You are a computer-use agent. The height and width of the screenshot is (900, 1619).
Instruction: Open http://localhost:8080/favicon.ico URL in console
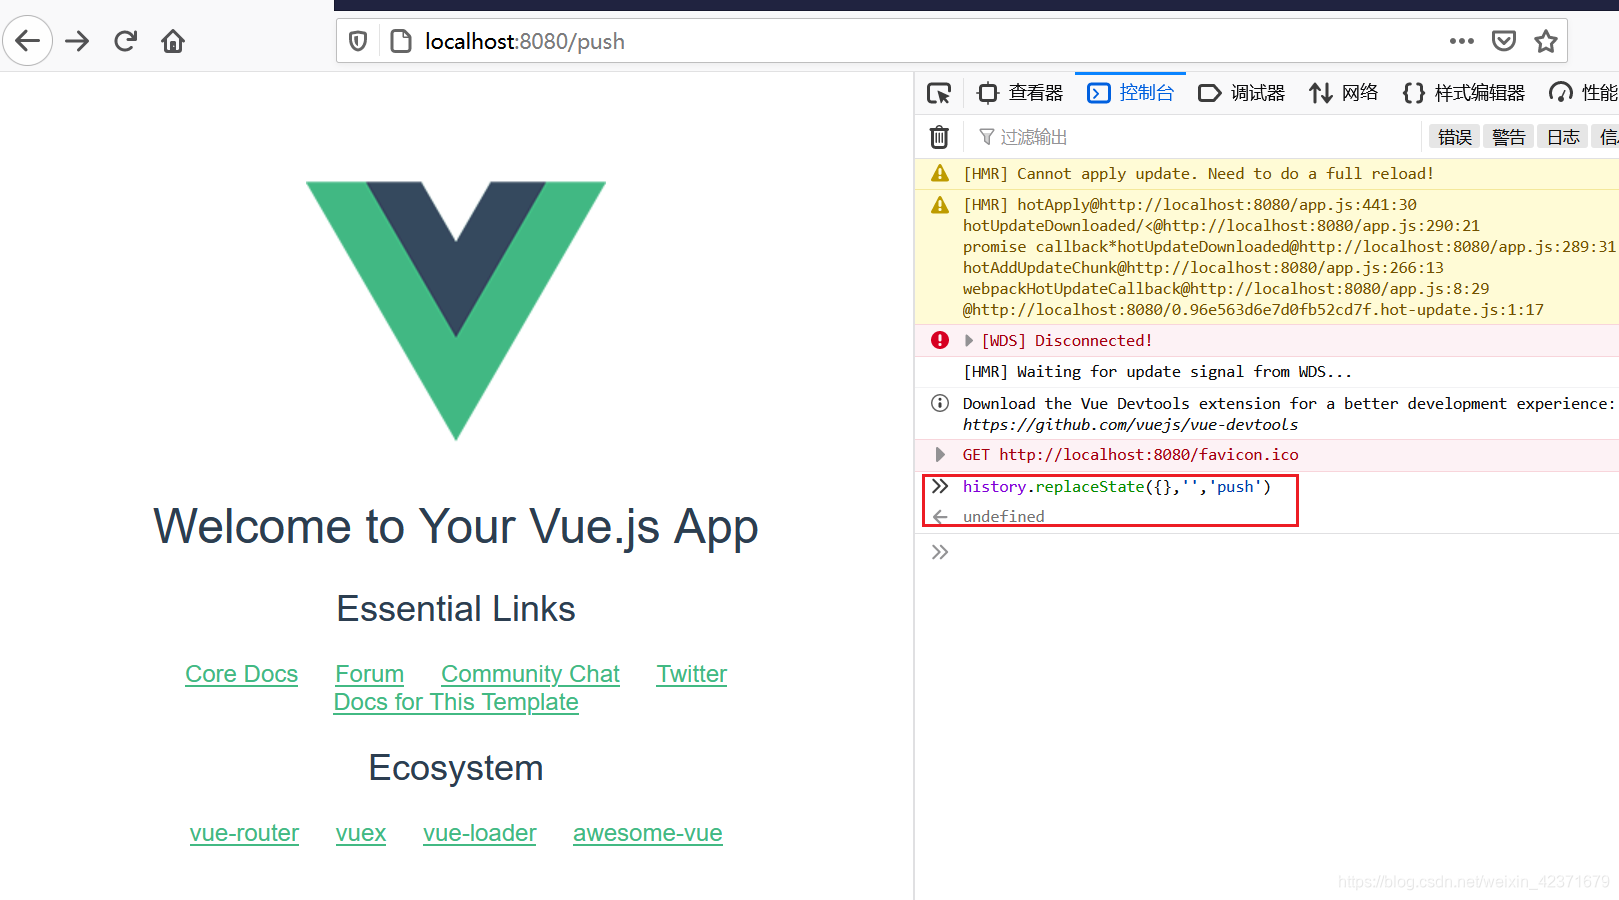(x=1149, y=455)
